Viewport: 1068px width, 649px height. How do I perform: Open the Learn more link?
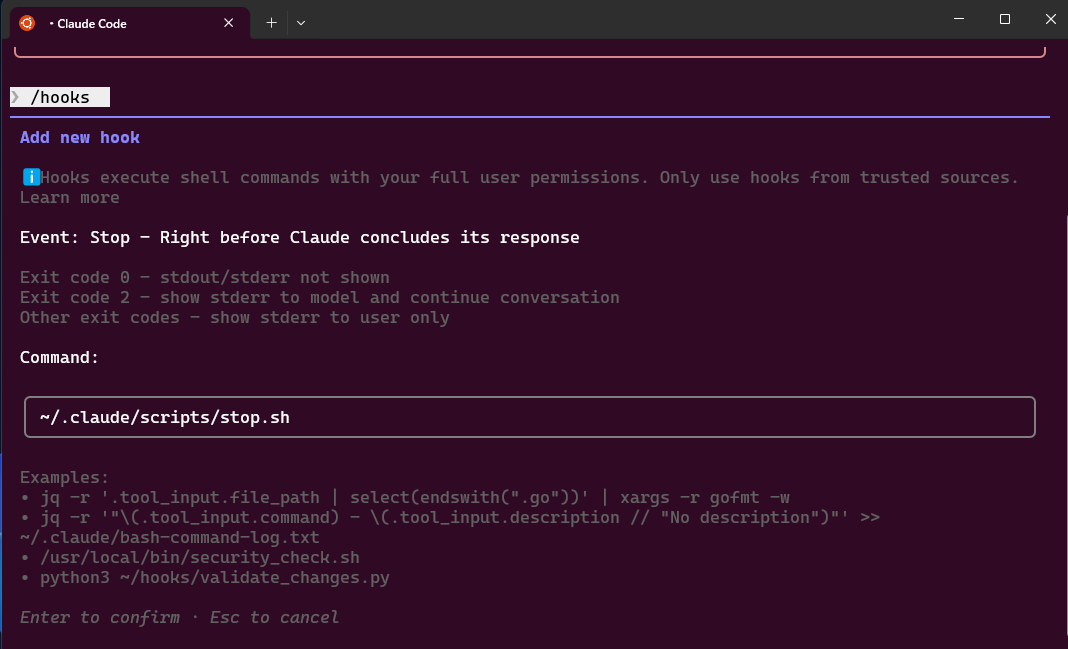tap(69, 197)
